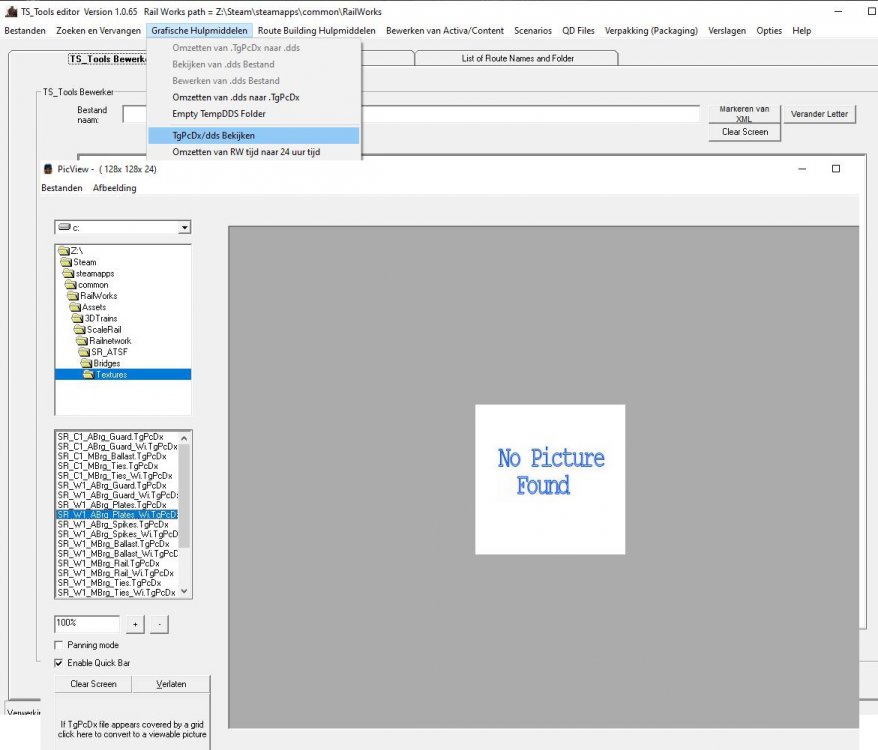Click the 100% zoom input field
The image size is (878, 750).
(87, 623)
